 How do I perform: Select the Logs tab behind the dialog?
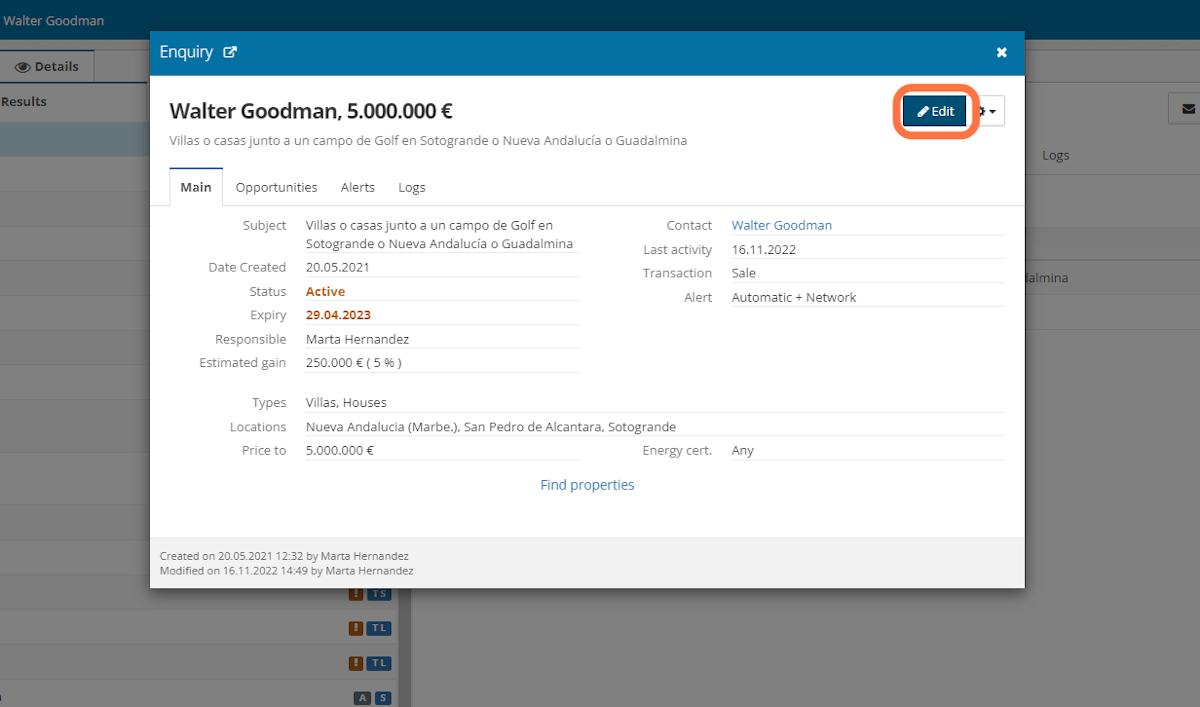pos(1055,155)
